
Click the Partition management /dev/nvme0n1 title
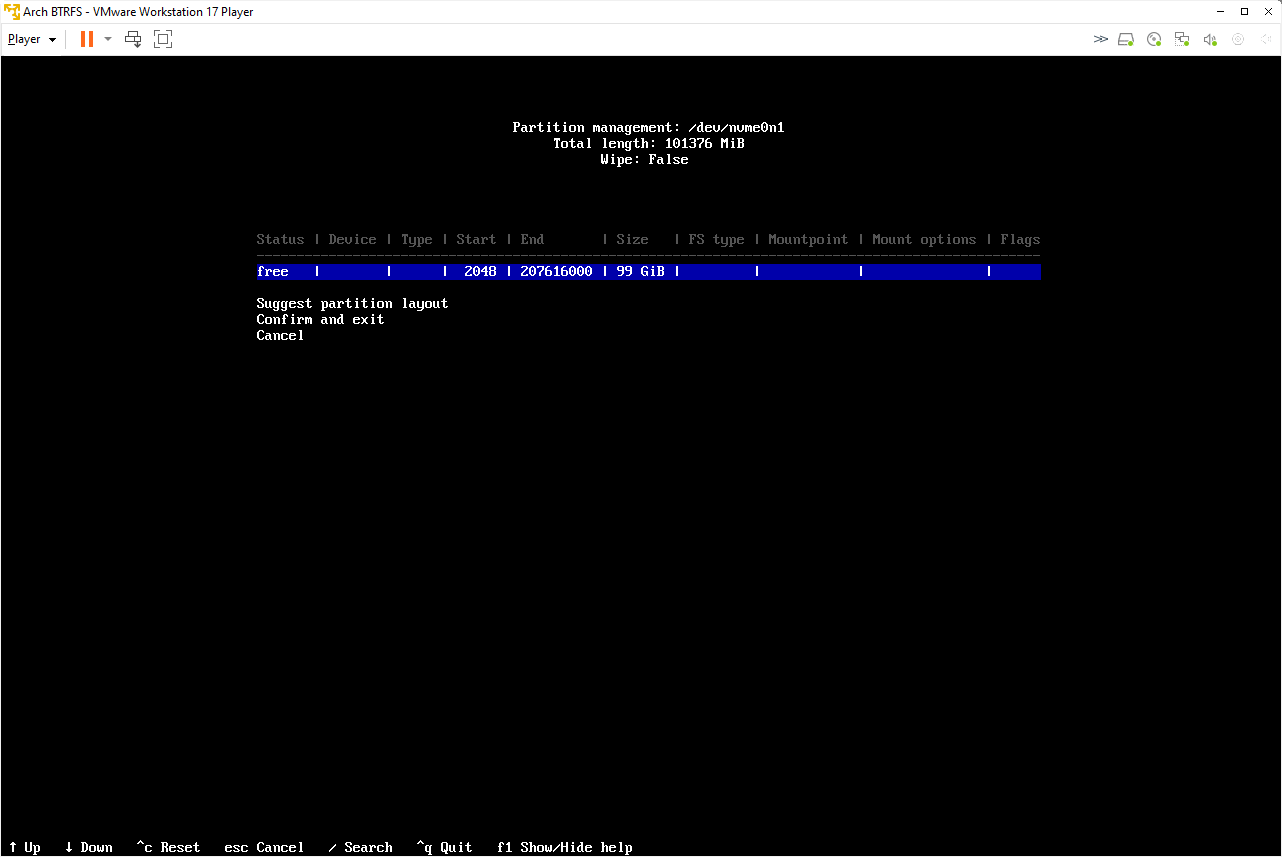(648, 127)
